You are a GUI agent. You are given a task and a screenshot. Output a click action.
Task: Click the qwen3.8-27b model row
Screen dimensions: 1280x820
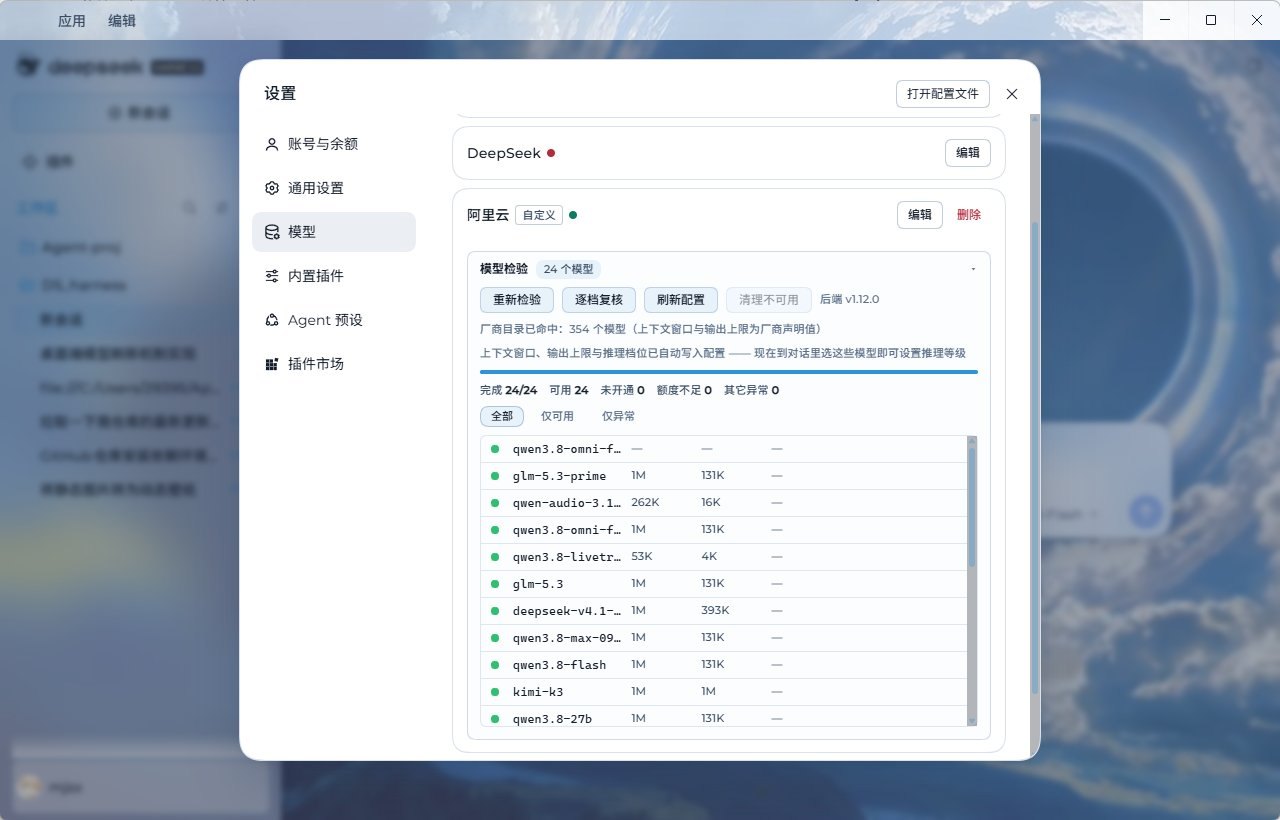[x=723, y=717]
